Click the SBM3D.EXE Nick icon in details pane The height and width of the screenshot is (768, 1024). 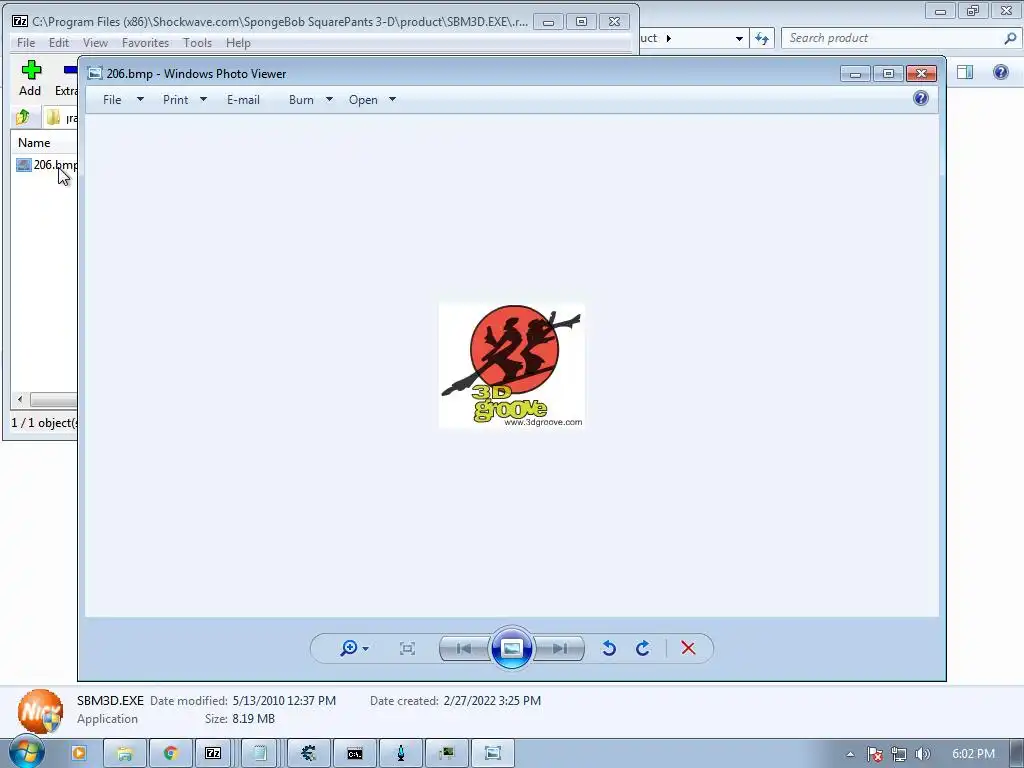(40, 711)
